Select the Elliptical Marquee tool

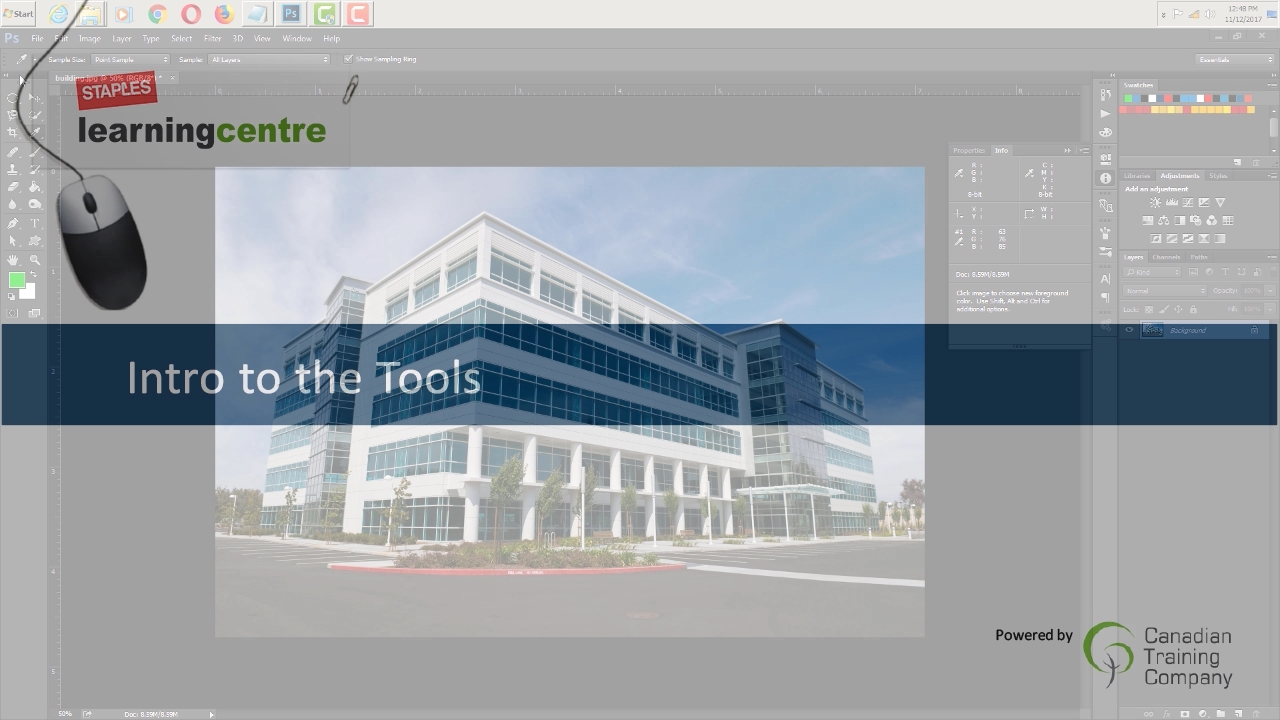pos(12,97)
